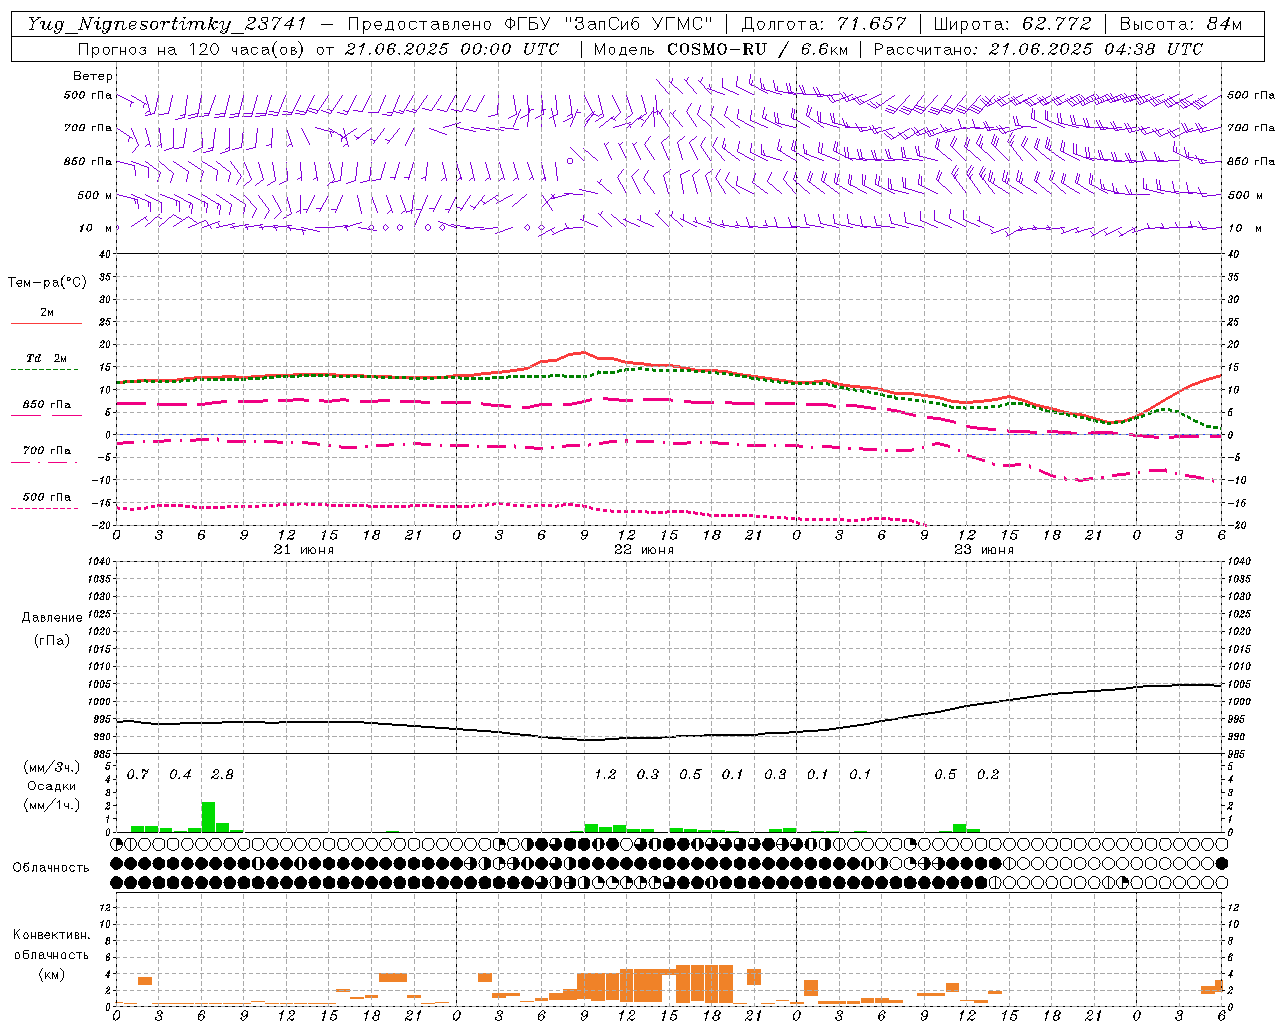The height and width of the screenshot is (1024, 1280).
Task: Click the 23 июня date label
Action: tap(984, 550)
